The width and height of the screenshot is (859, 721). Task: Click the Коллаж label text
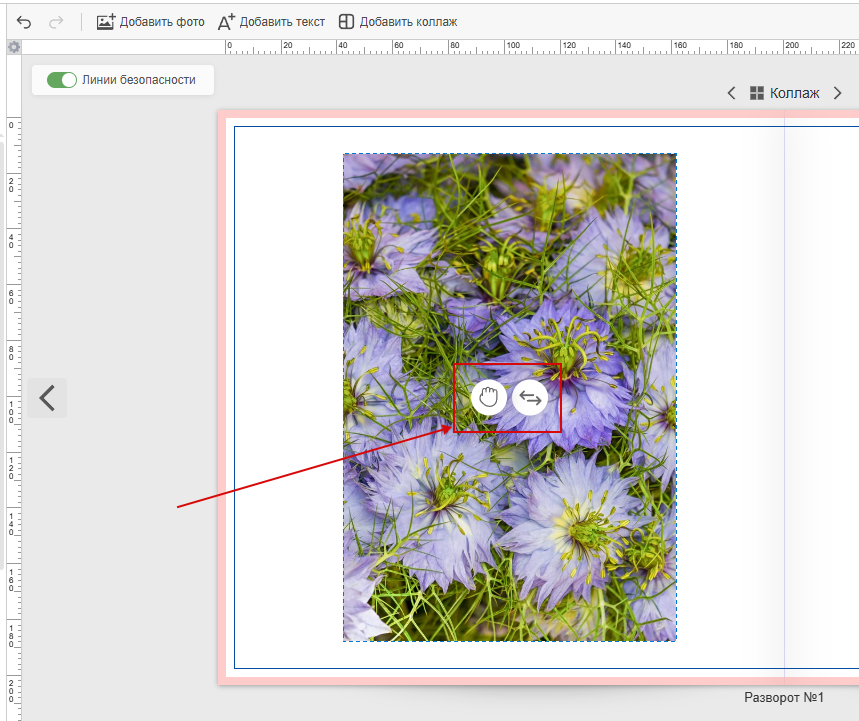click(794, 93)
